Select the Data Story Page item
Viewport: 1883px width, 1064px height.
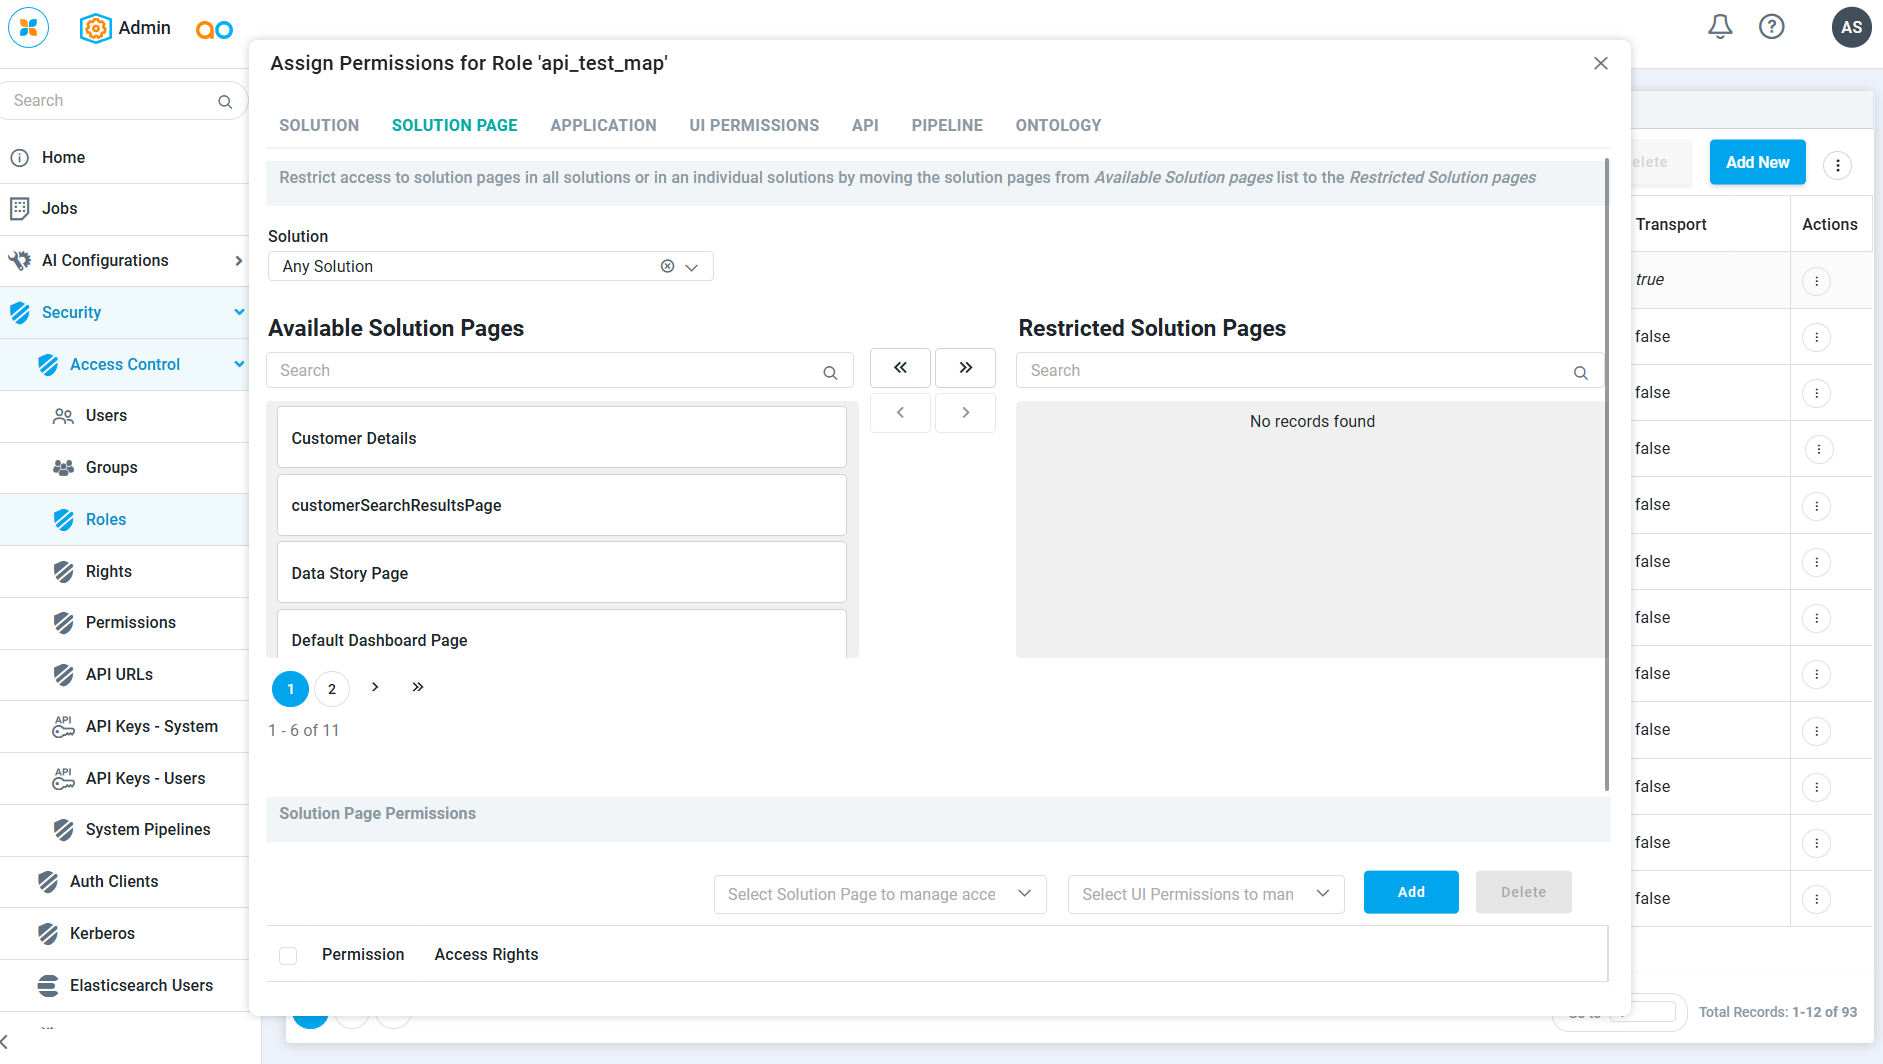click(562, 573)
